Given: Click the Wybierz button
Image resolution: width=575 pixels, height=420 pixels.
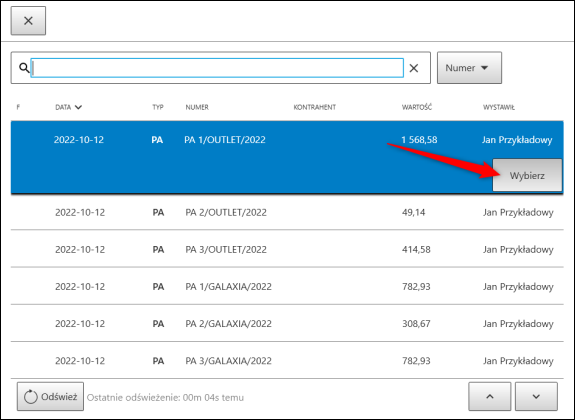Looking at the screenshot, I should click(527, 175).
